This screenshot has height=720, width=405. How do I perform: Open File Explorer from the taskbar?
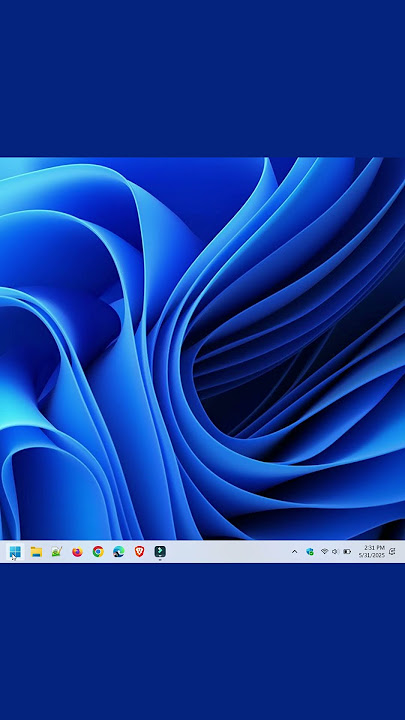click(x=36, y=551)
